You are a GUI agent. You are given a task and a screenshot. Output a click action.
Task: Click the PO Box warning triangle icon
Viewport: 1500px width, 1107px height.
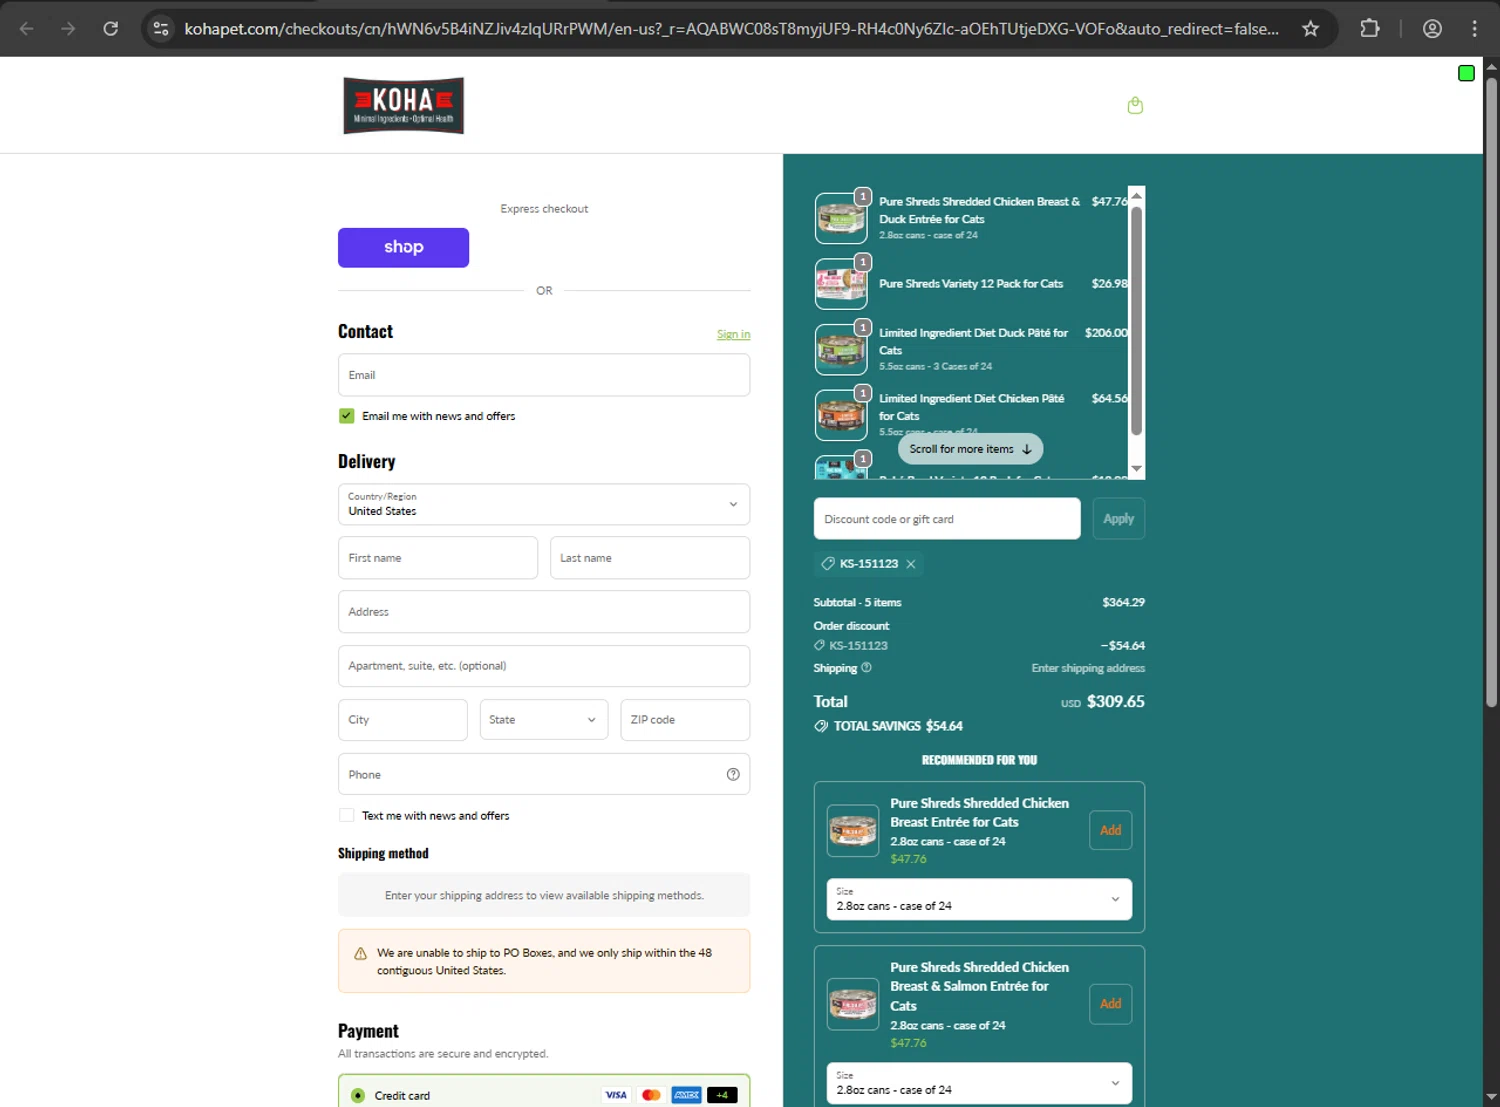tap(360, 953)
